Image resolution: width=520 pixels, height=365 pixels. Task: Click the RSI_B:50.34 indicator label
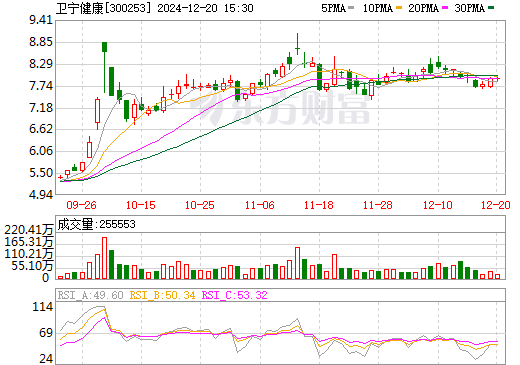coord(162,295)
